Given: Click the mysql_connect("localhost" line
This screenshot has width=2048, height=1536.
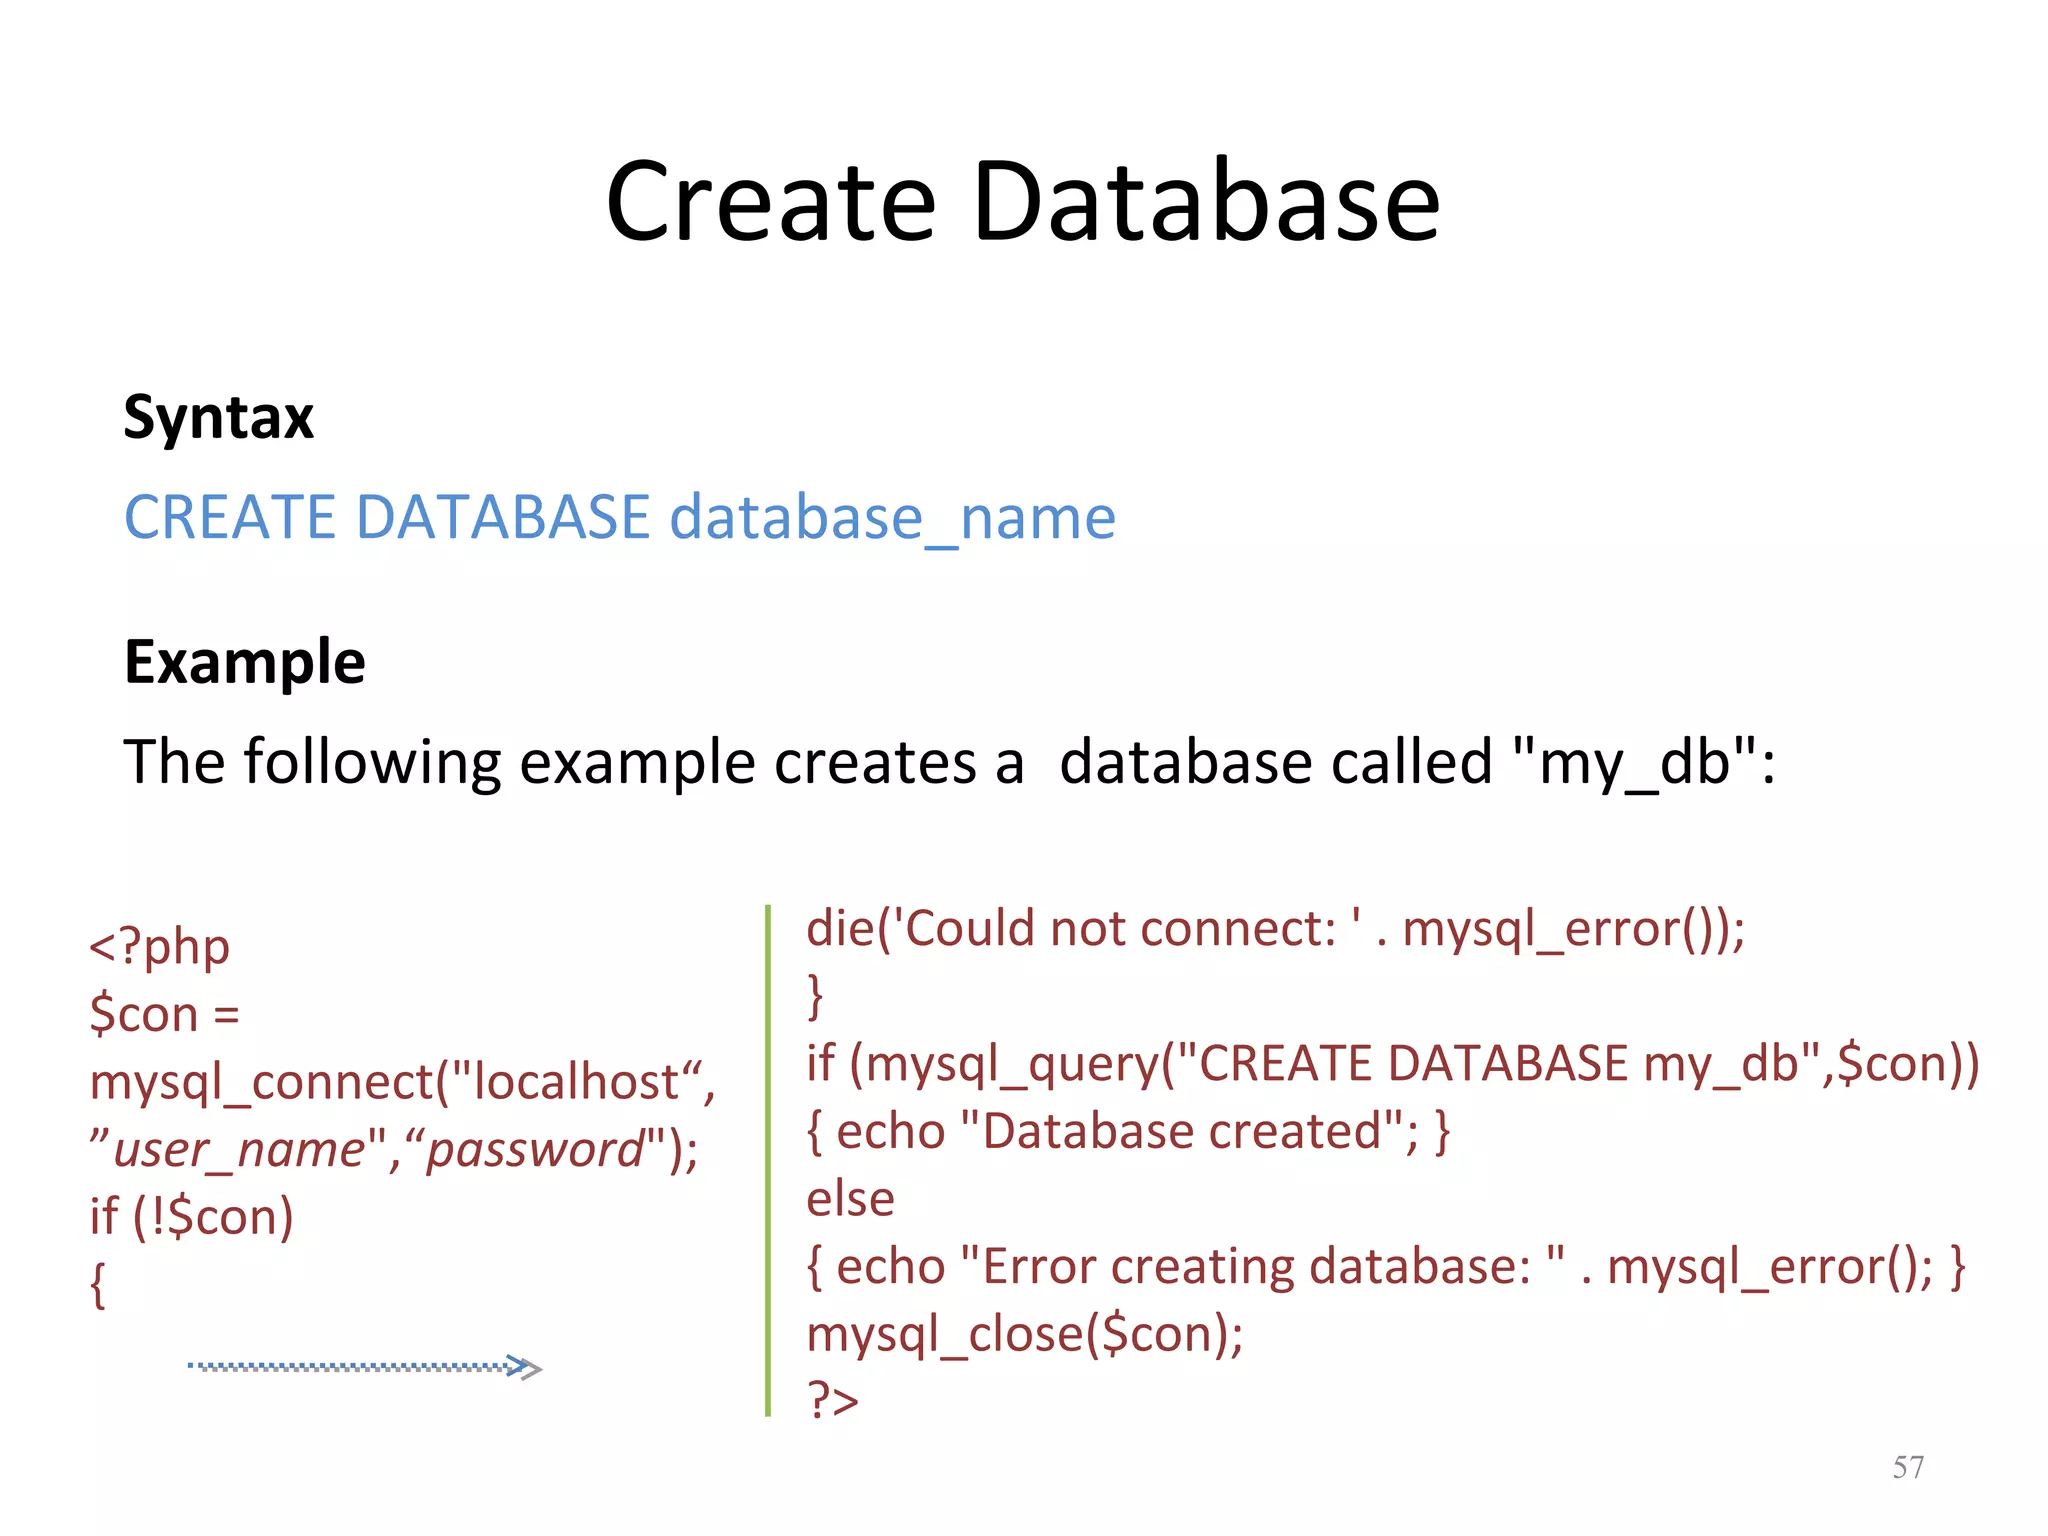Looking at the screenshot, I should point(402,1083).
